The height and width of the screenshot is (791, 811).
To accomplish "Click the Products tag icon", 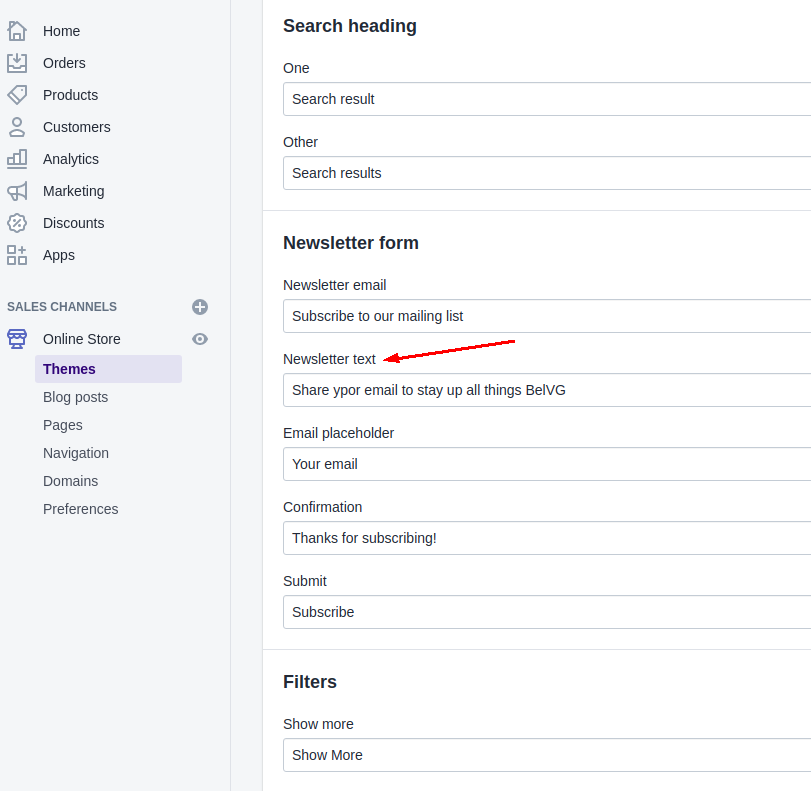I will 17,95.
